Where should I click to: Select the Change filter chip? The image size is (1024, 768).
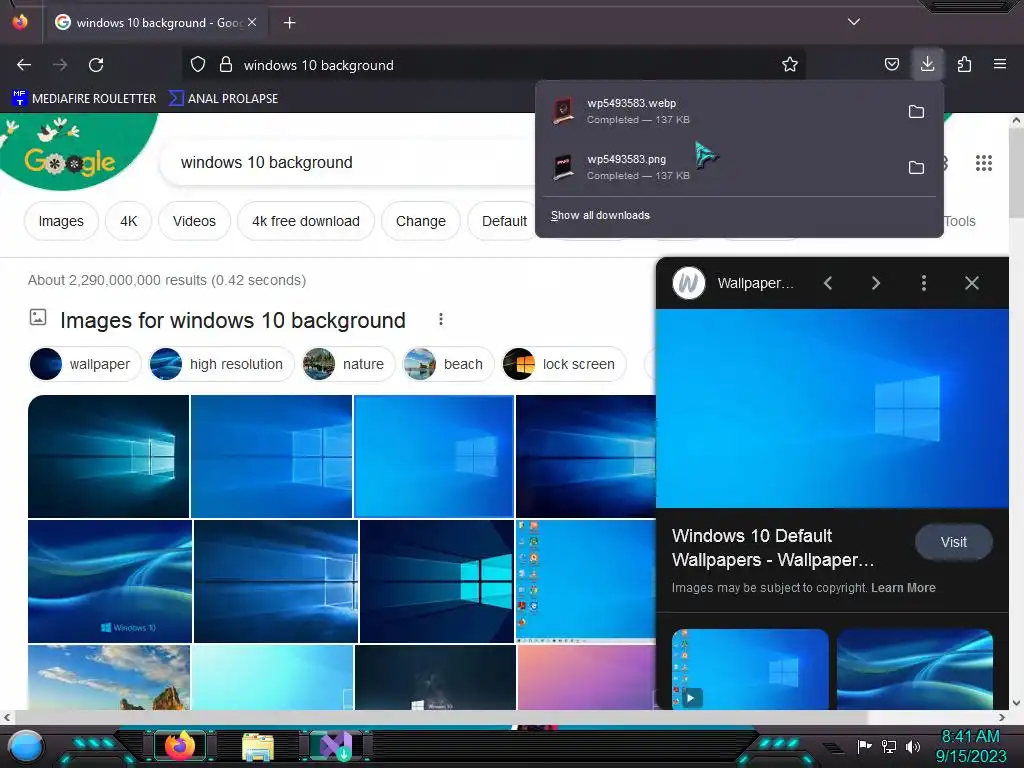coord(421,221)
